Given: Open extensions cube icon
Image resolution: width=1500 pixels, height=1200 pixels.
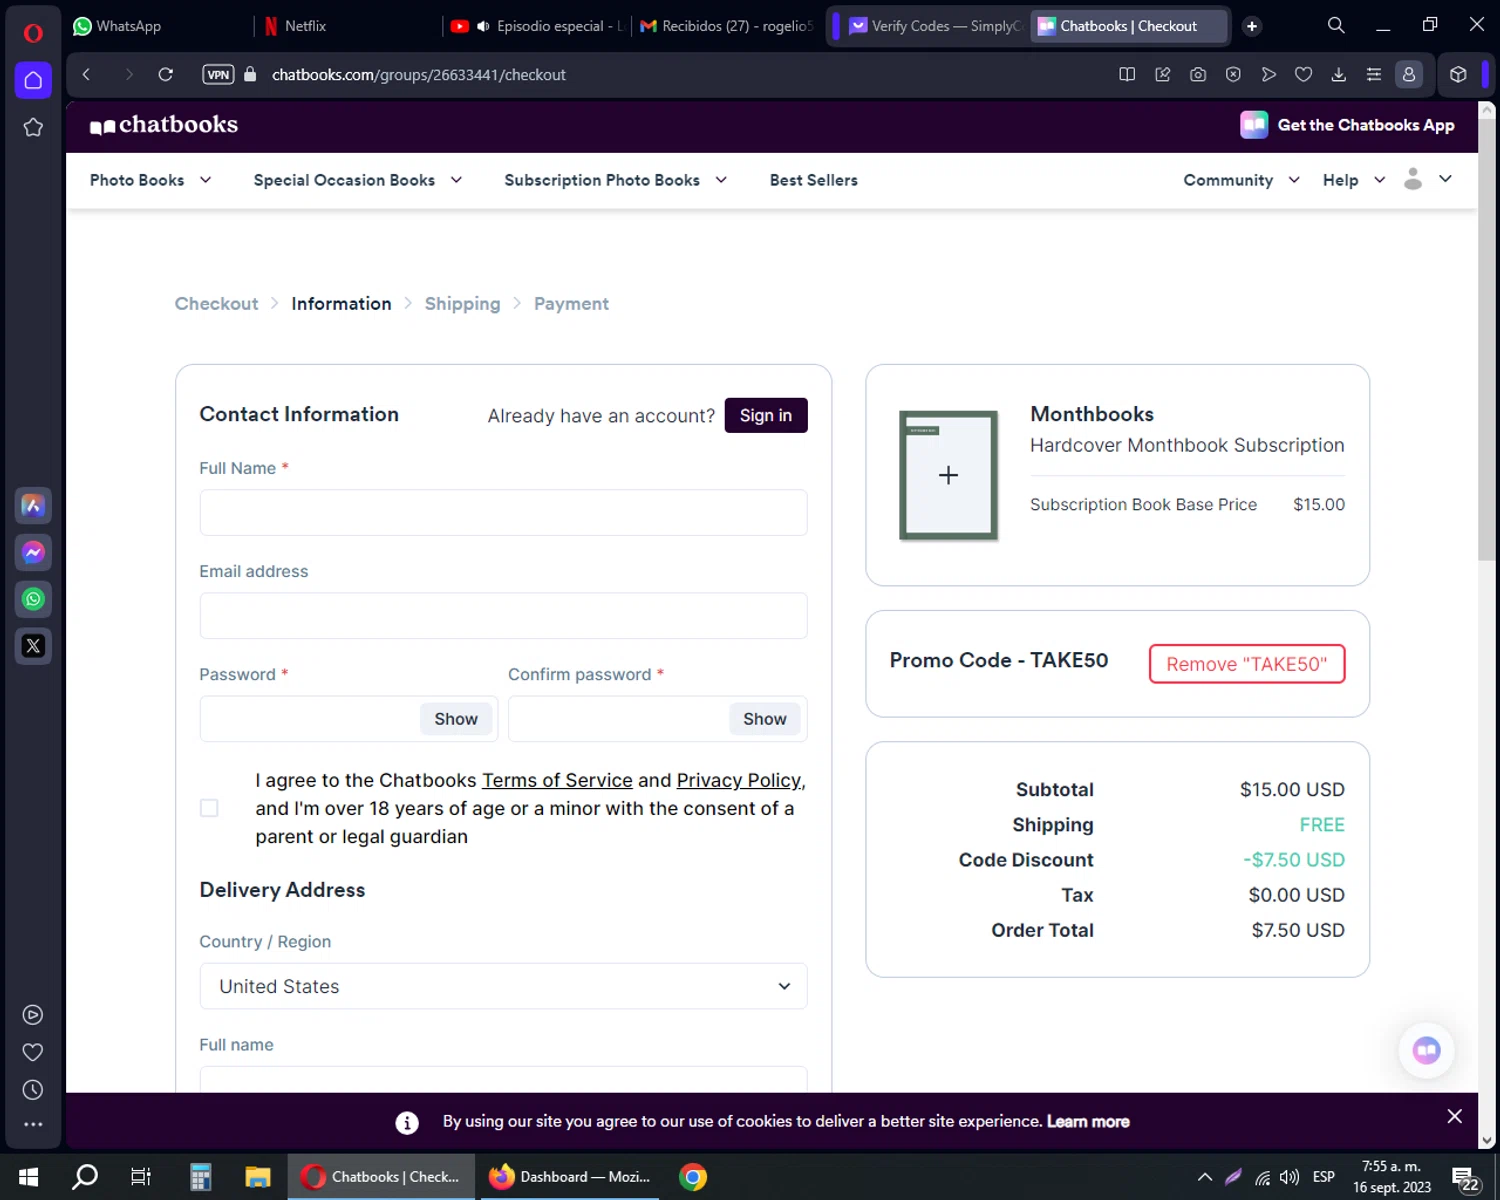Looking at the screenshot, I should pos(1458,74).
